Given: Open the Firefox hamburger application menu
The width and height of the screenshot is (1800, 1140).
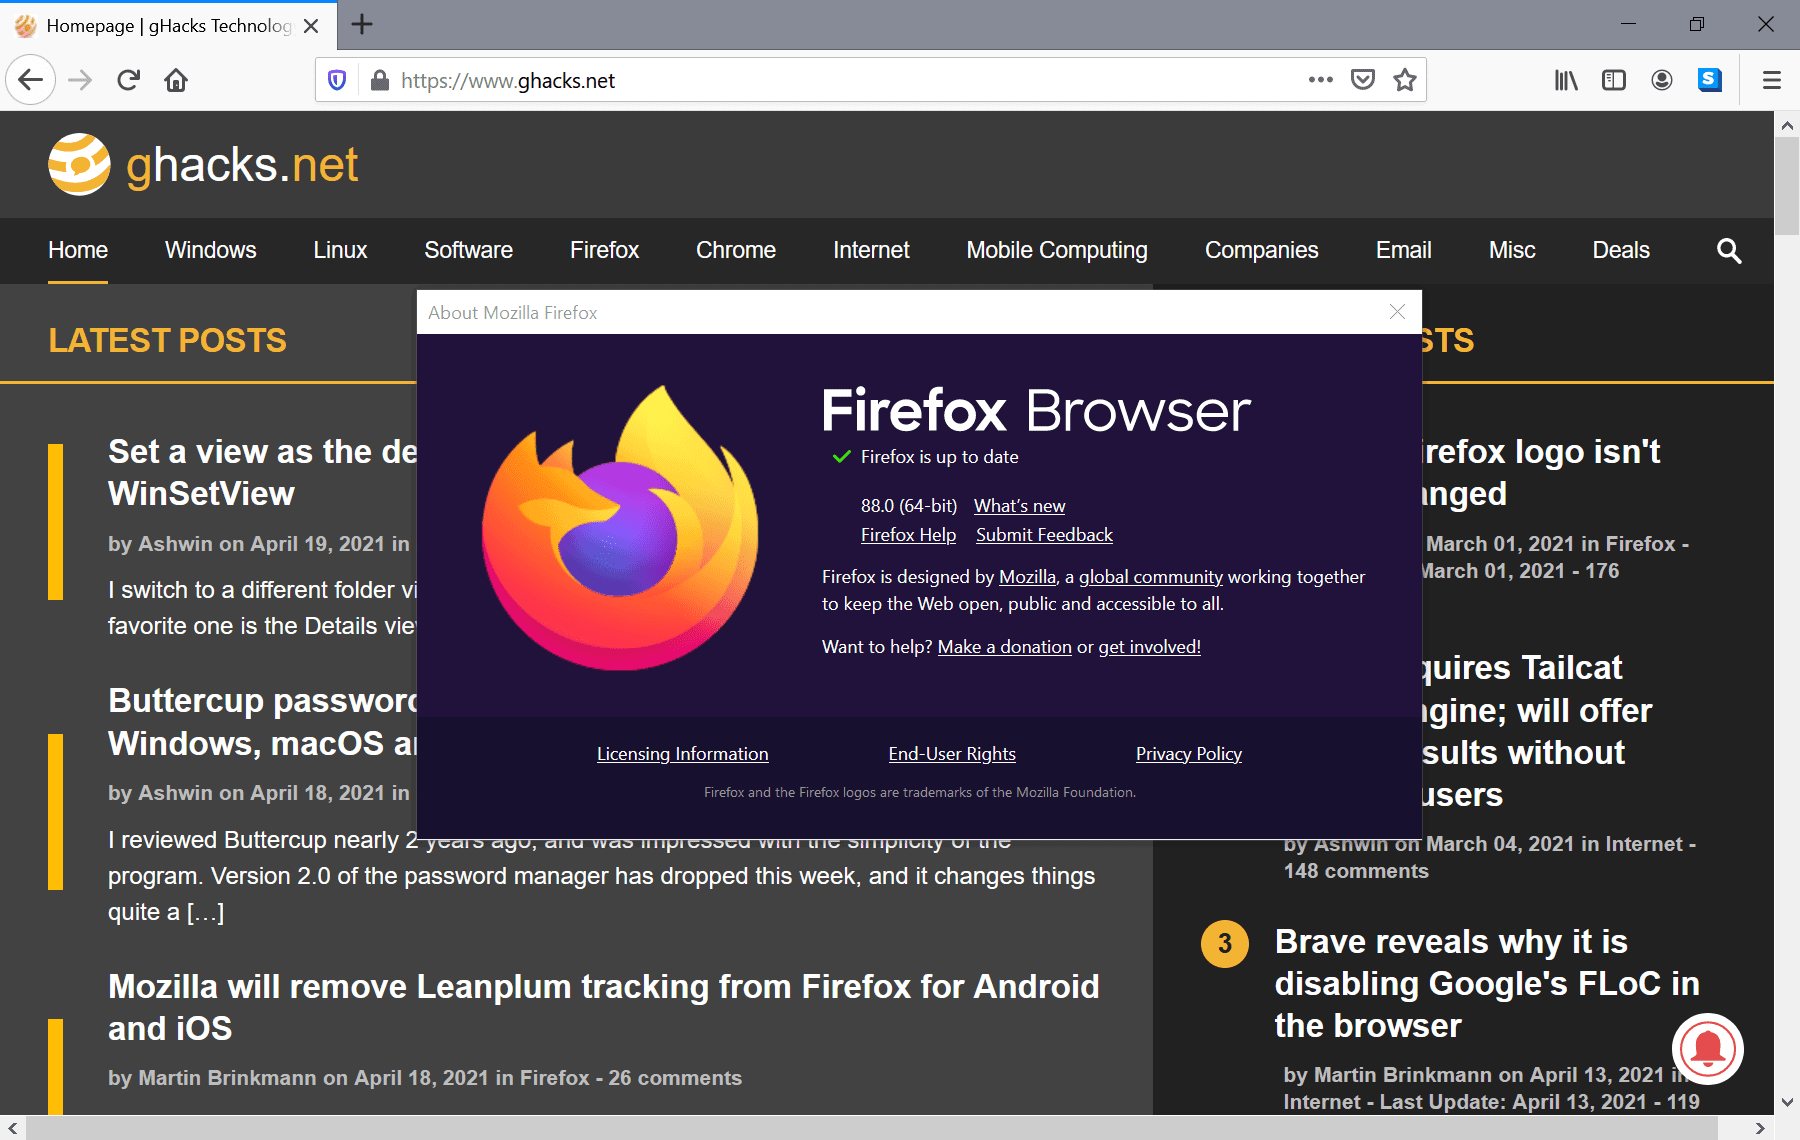Looking at the screenshot, I should [x=1773, y=80].
